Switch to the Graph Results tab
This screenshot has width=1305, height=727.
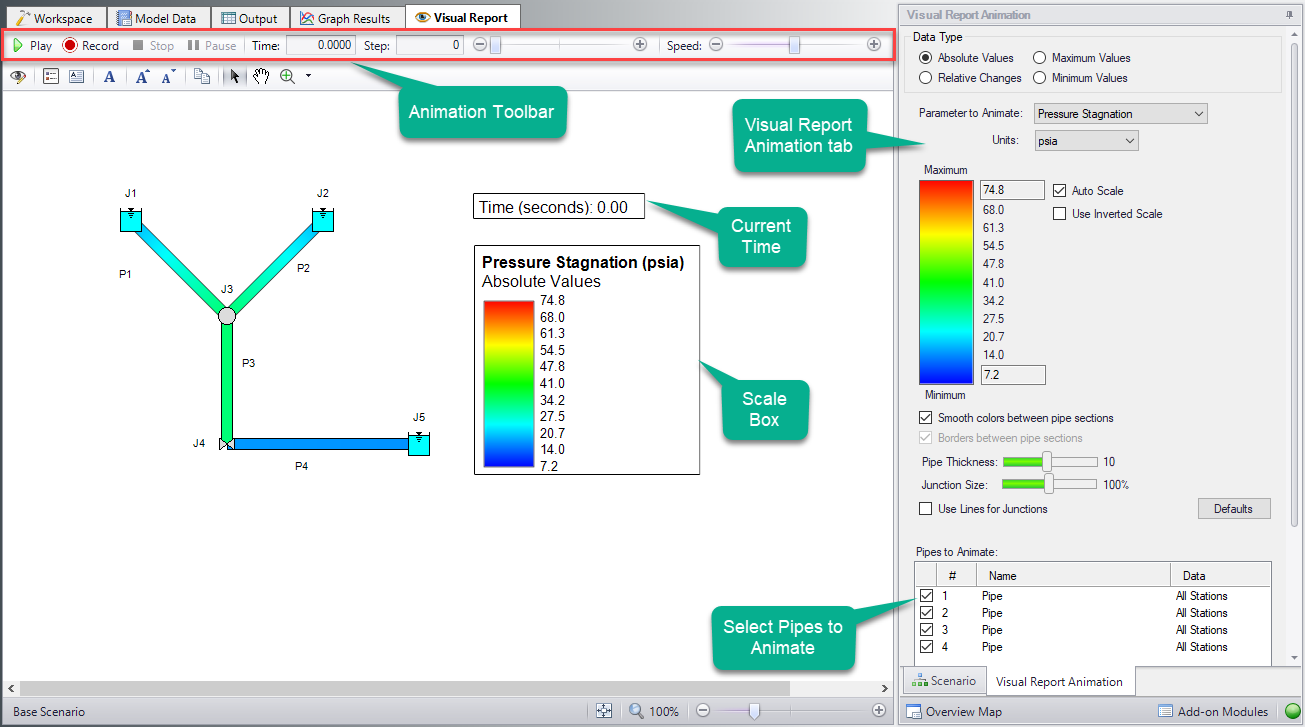coord(347,16)
